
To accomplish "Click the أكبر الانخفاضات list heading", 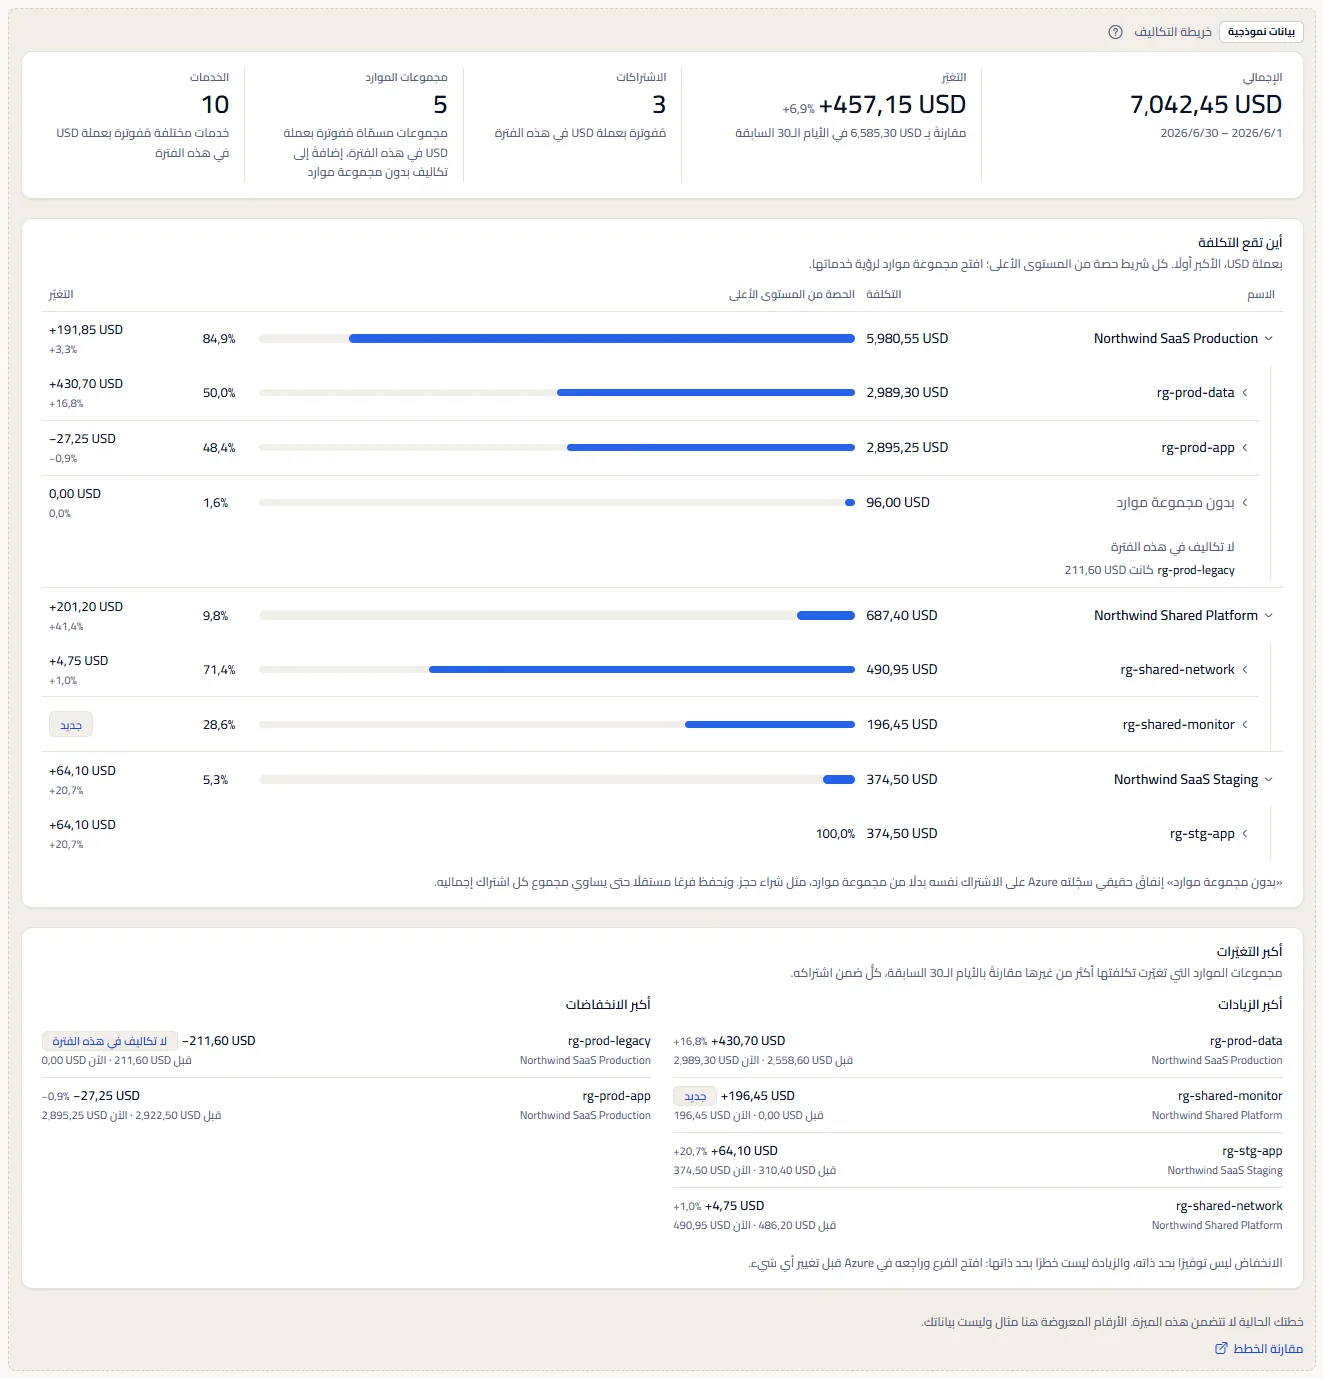I will (608, 1004).
